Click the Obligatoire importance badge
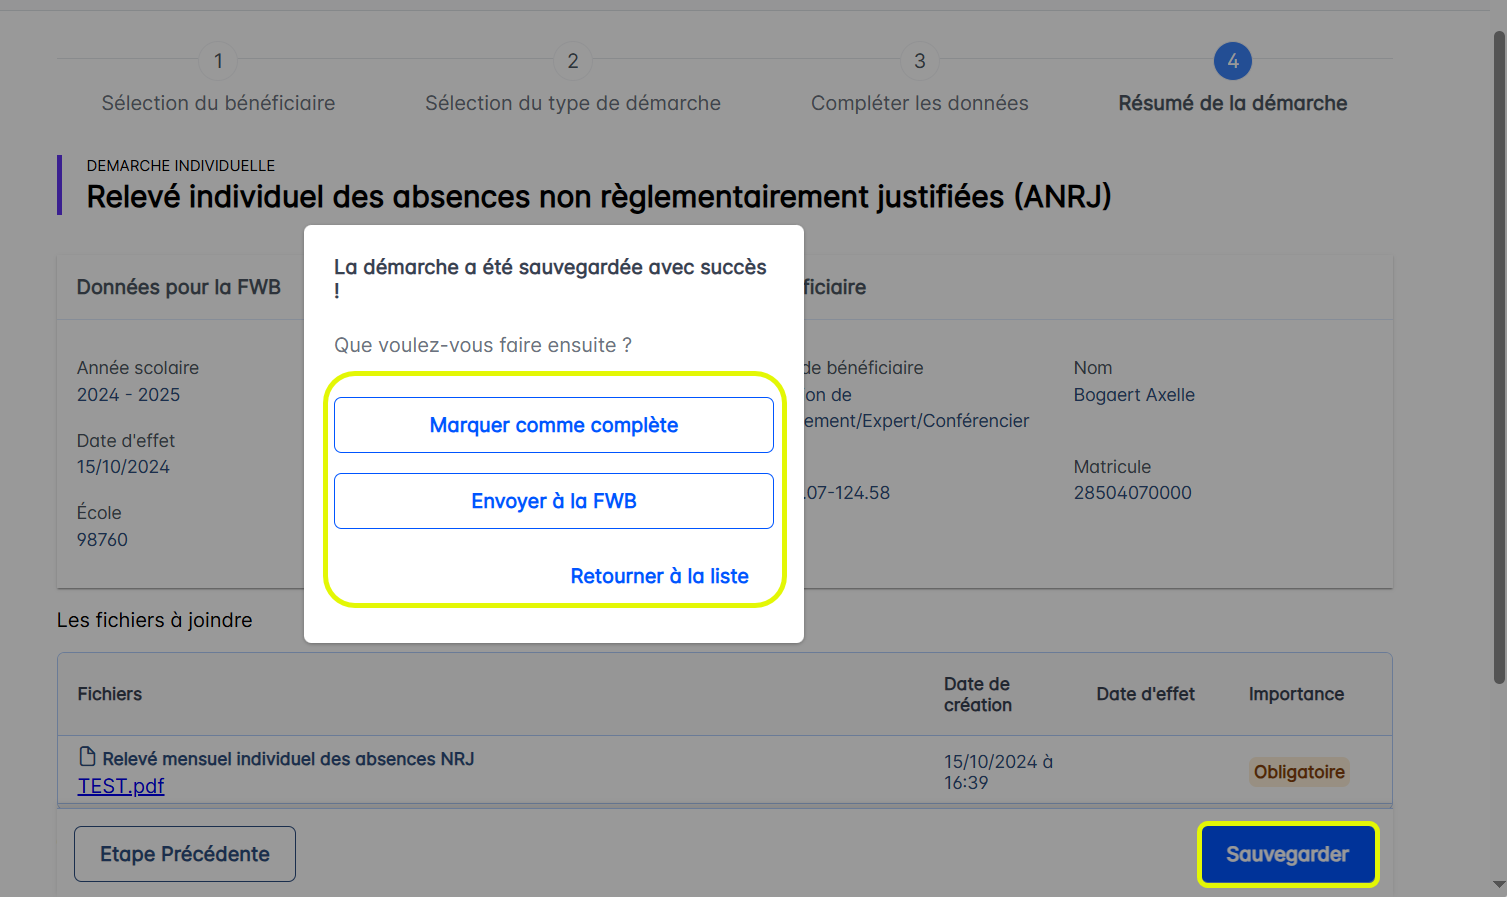The image size is (1507, 897). (1299, 772)
